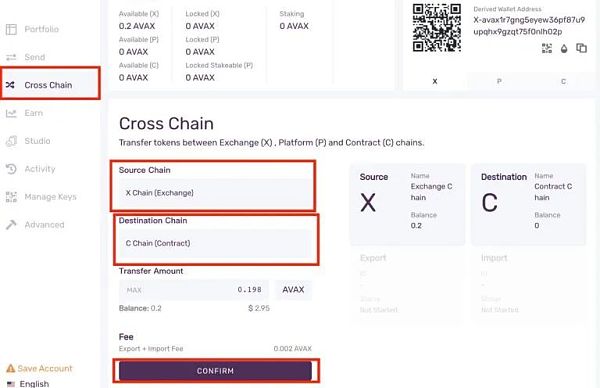This screenshot has width=600, height=388.
Task: Select the X chain address tab
Action: (x=435, y=81)
